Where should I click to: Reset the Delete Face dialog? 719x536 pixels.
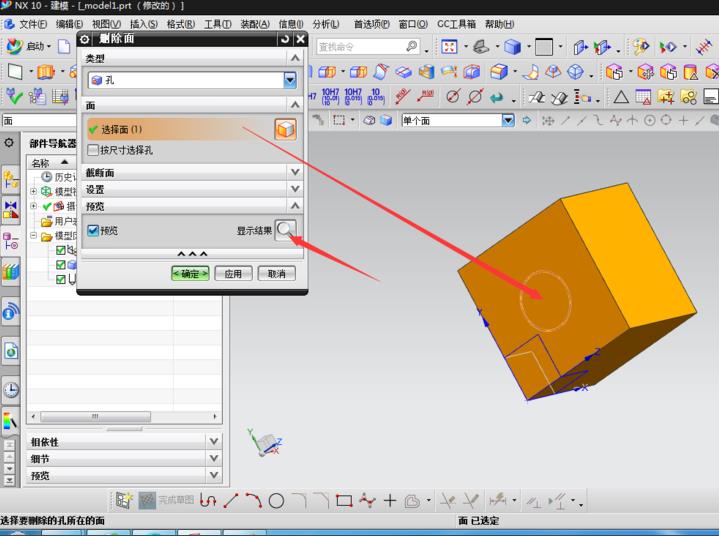[x=284, y=38]
